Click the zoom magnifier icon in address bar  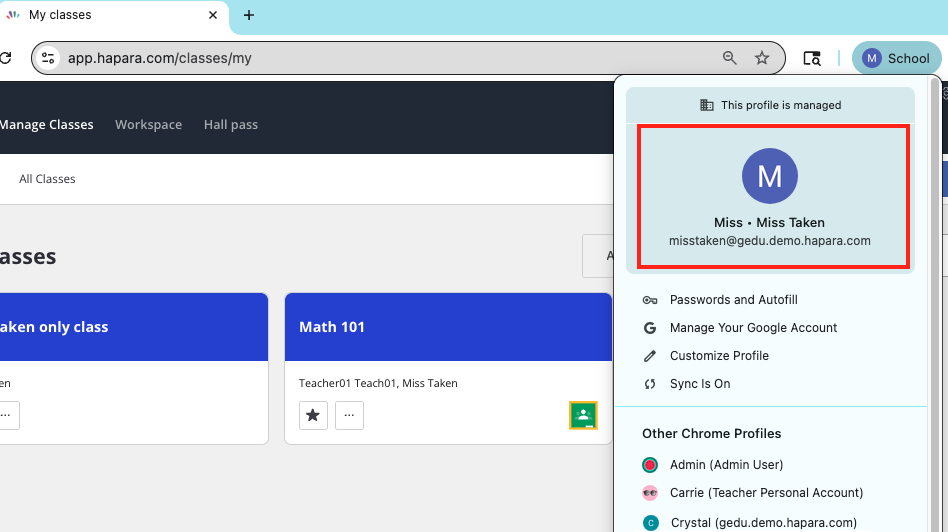point(730,58)
